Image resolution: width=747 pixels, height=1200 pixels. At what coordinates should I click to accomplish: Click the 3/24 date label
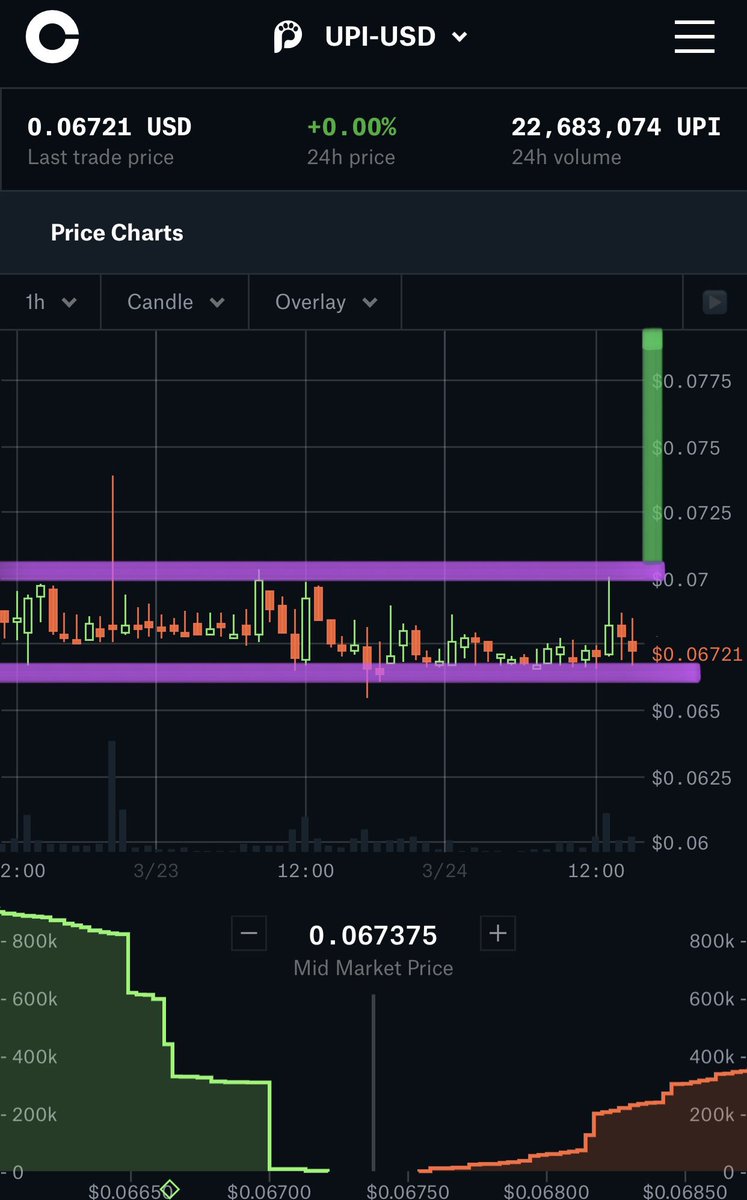click(445, 871)
